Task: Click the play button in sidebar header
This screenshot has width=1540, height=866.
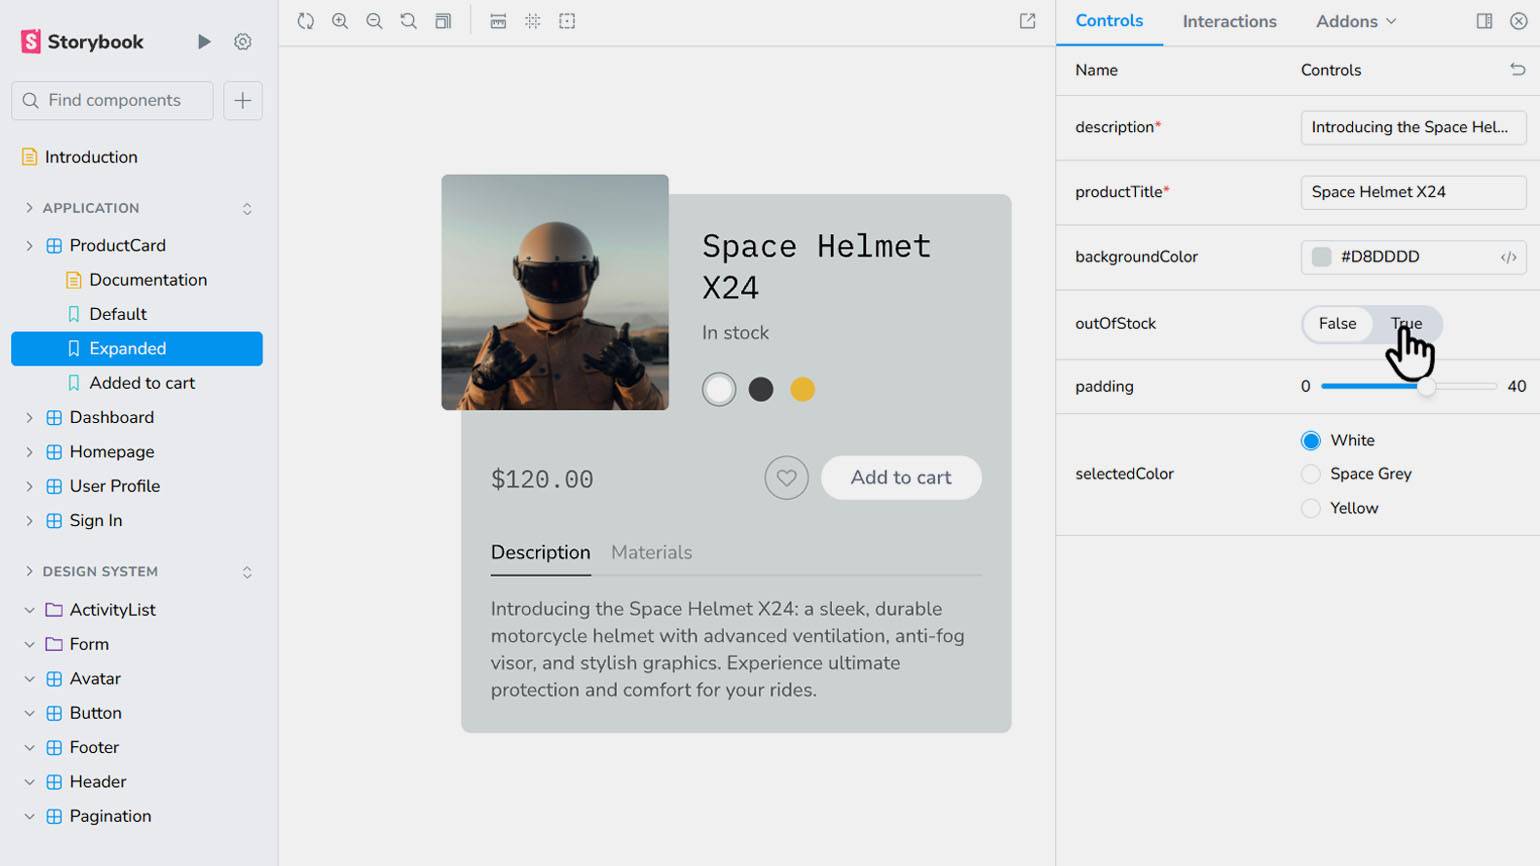Action: (x=204, y=41)
